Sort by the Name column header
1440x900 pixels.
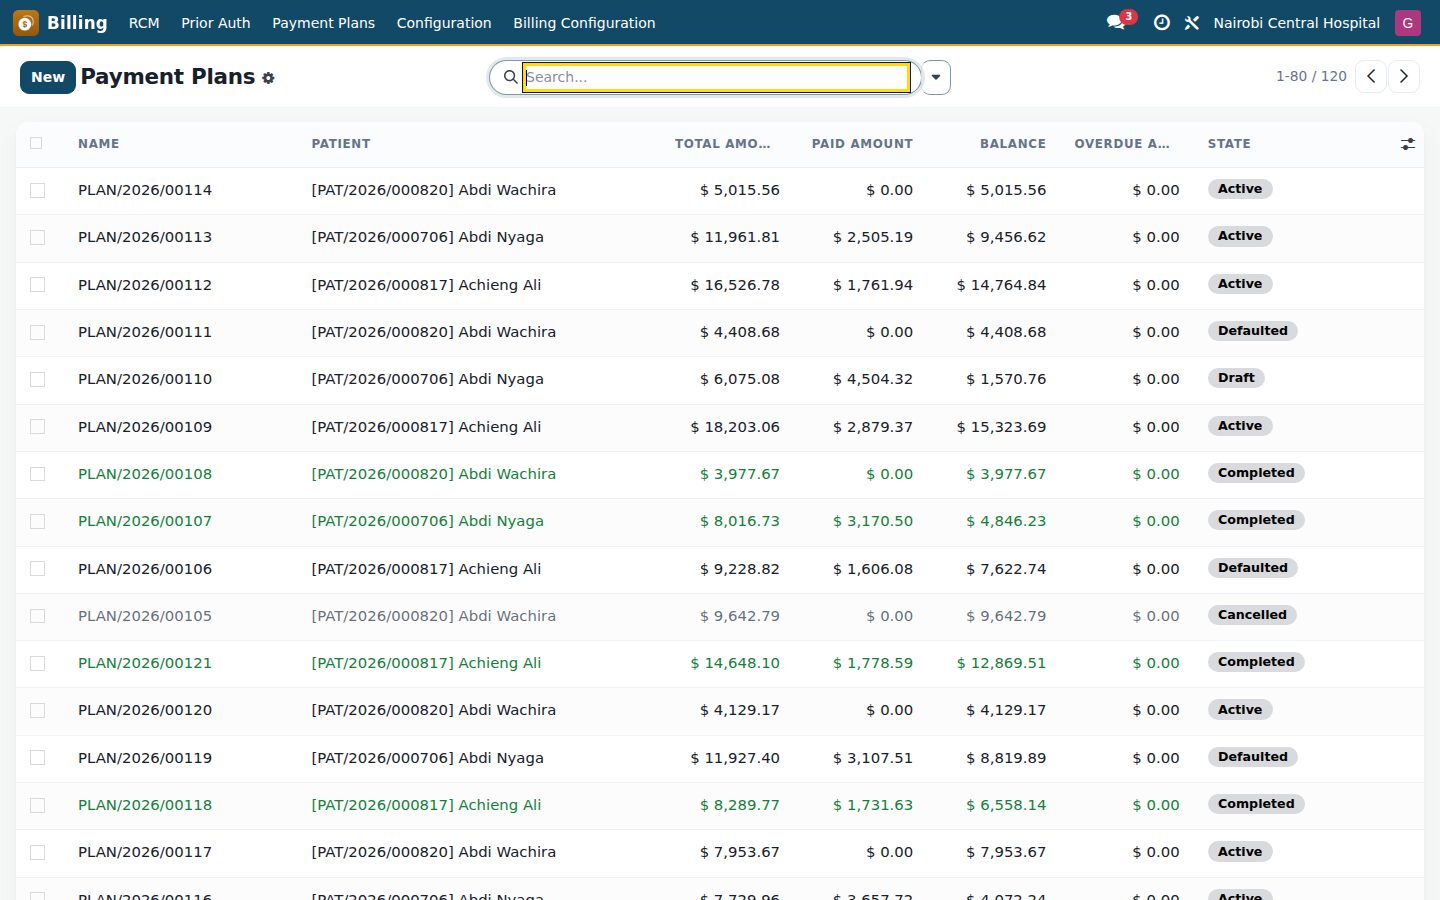pyautogui.click(x=99, y=144)
